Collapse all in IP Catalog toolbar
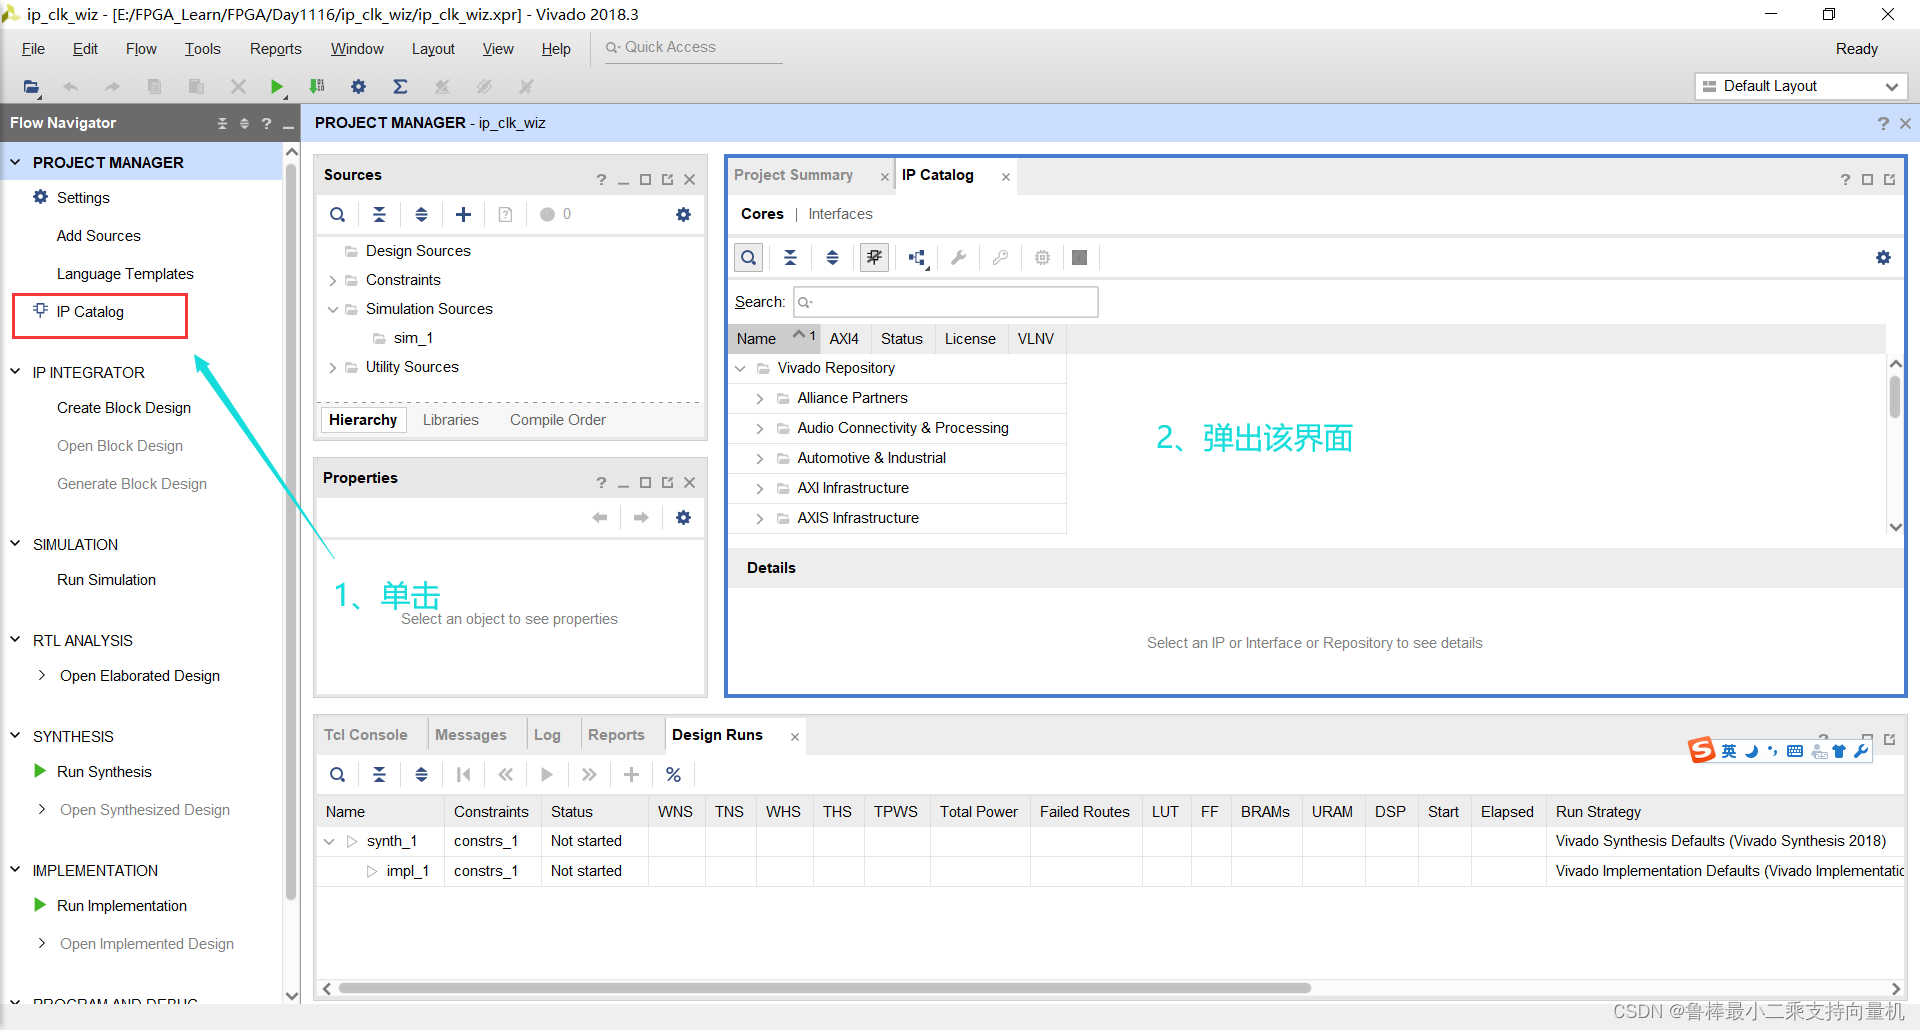1920x1030 pixels. [x=790, y=258]
